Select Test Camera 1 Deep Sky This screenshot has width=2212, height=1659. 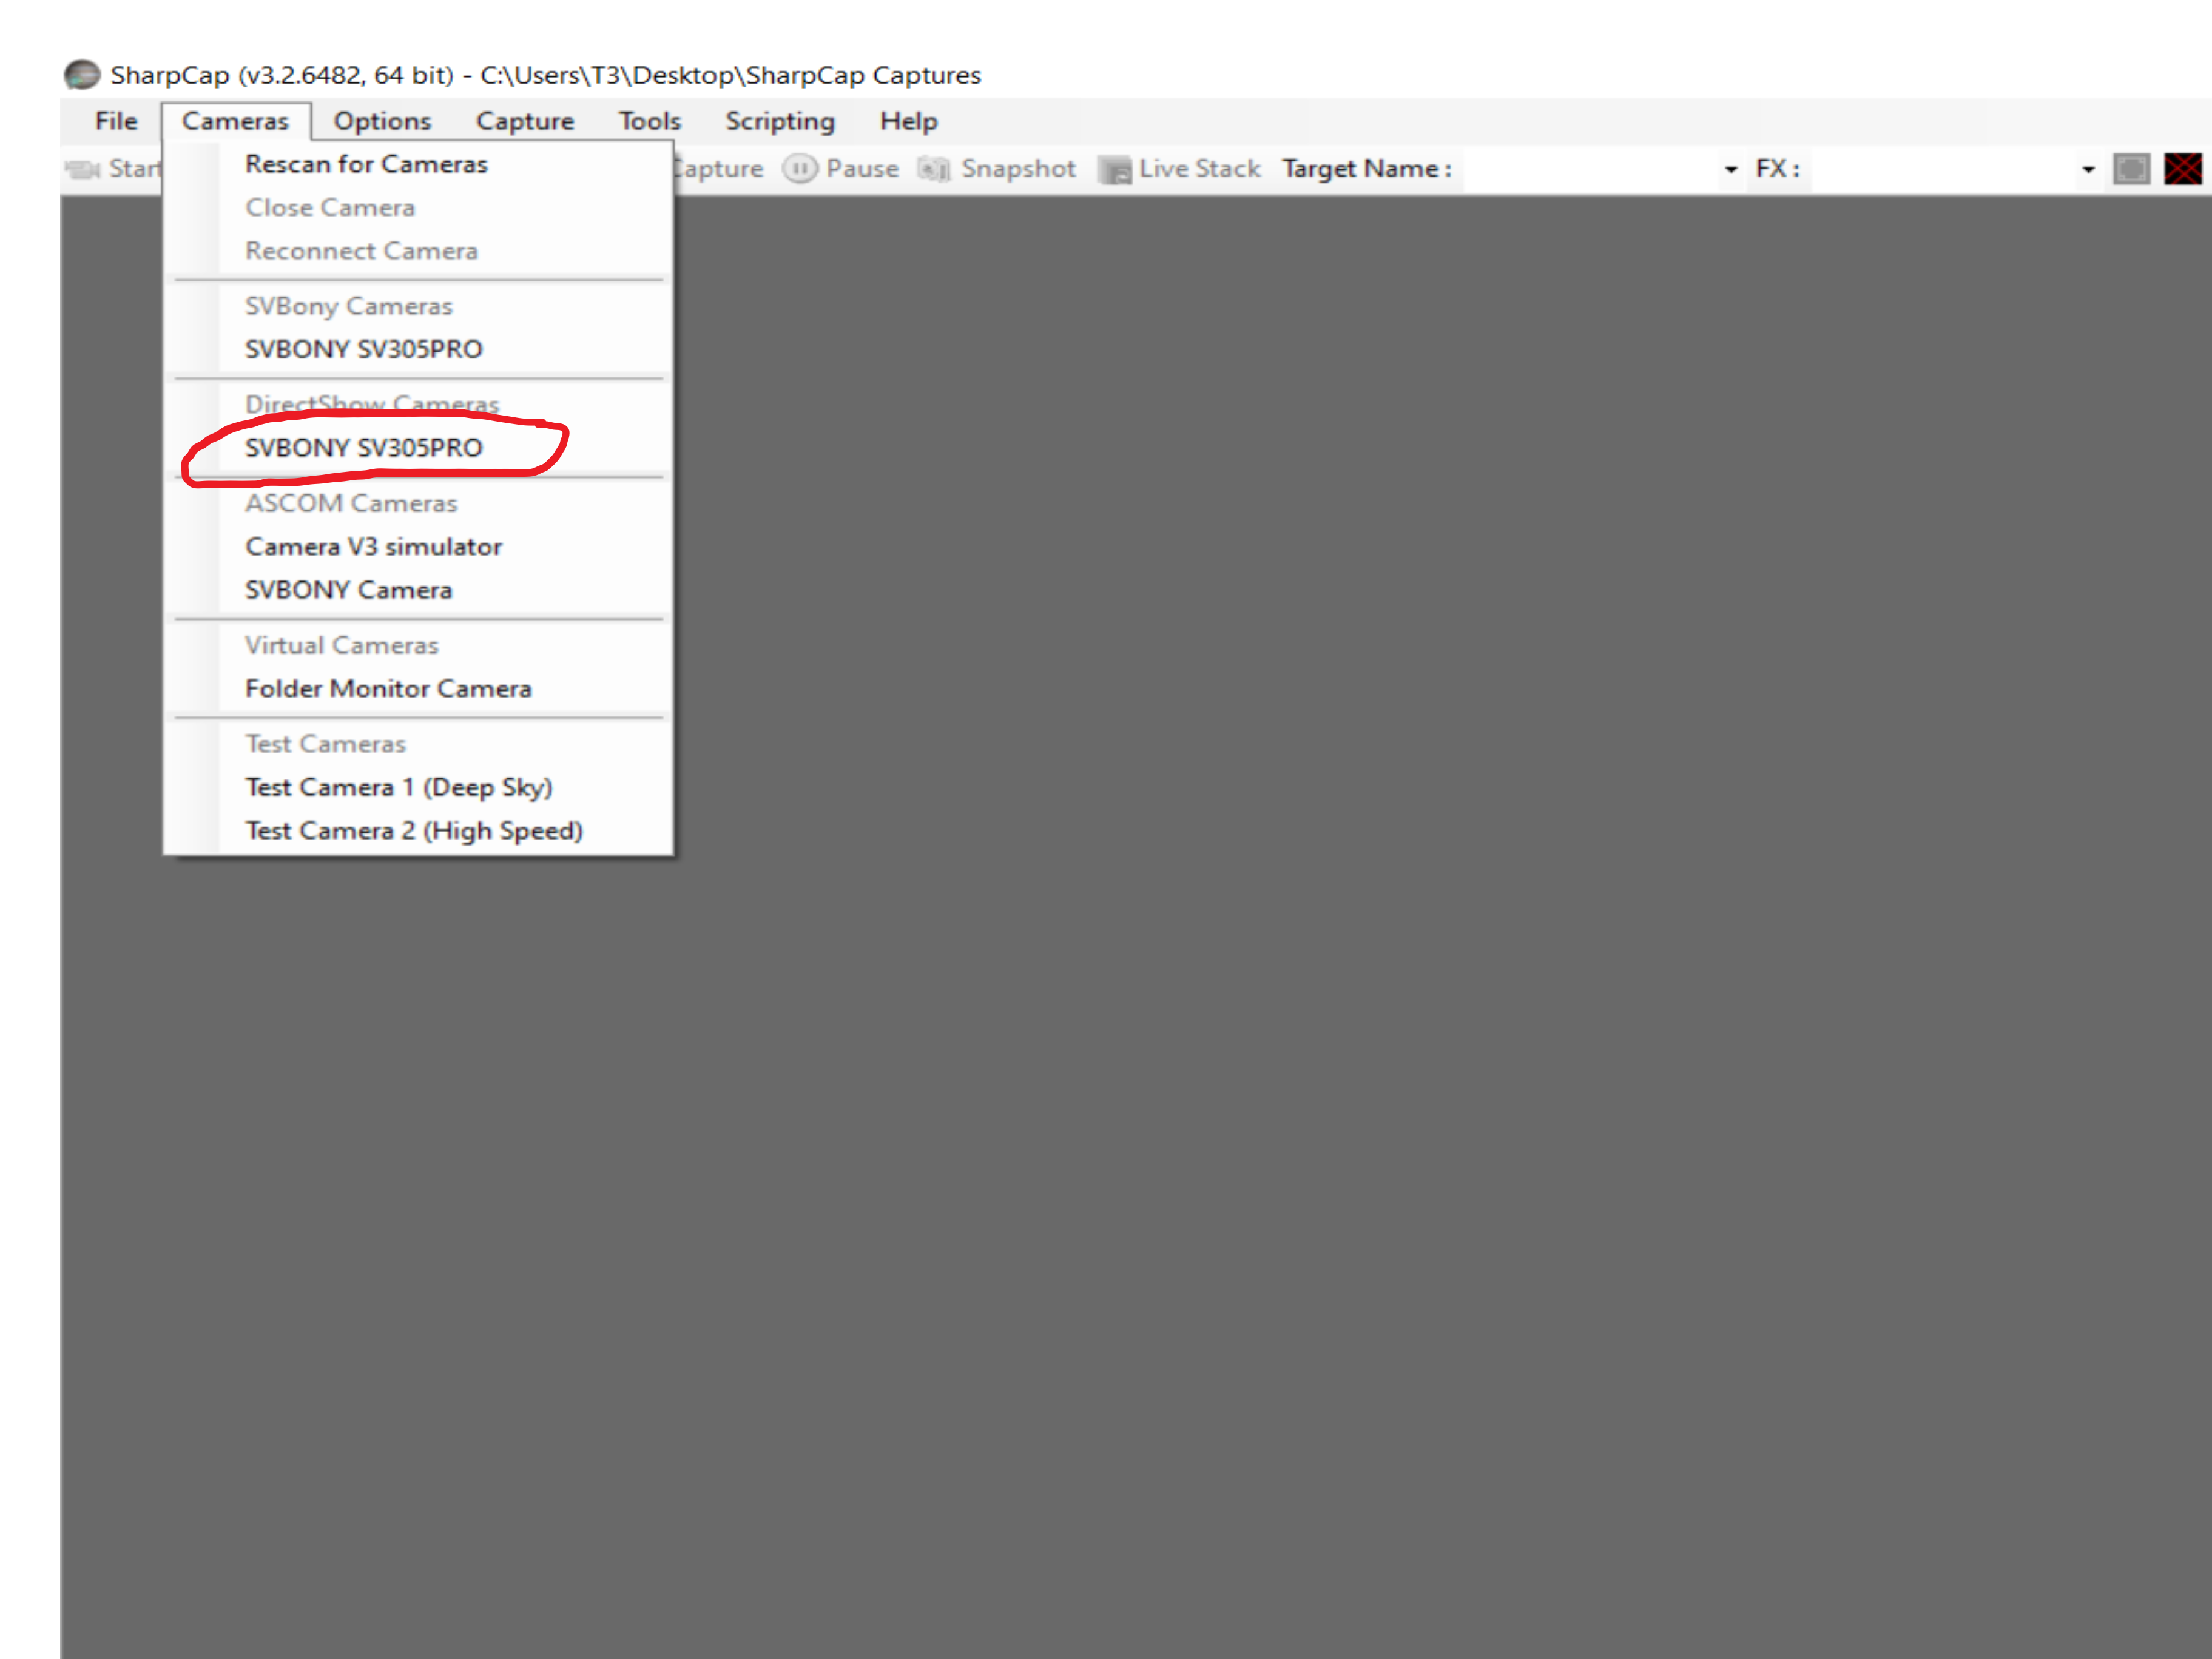tap(401, 786)
